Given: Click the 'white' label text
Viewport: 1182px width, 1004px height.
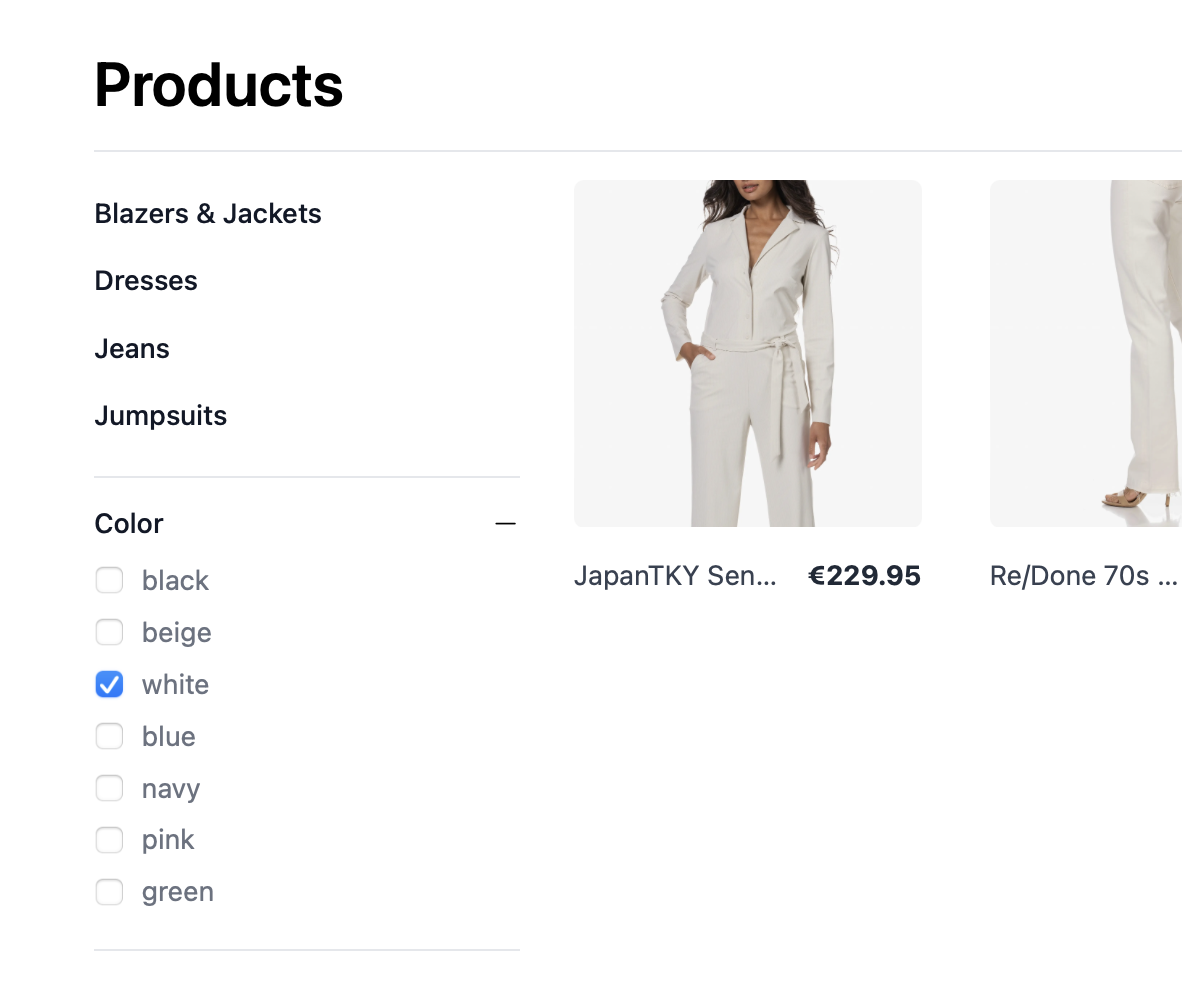Looking at the screenshot, I should (176, 685).
